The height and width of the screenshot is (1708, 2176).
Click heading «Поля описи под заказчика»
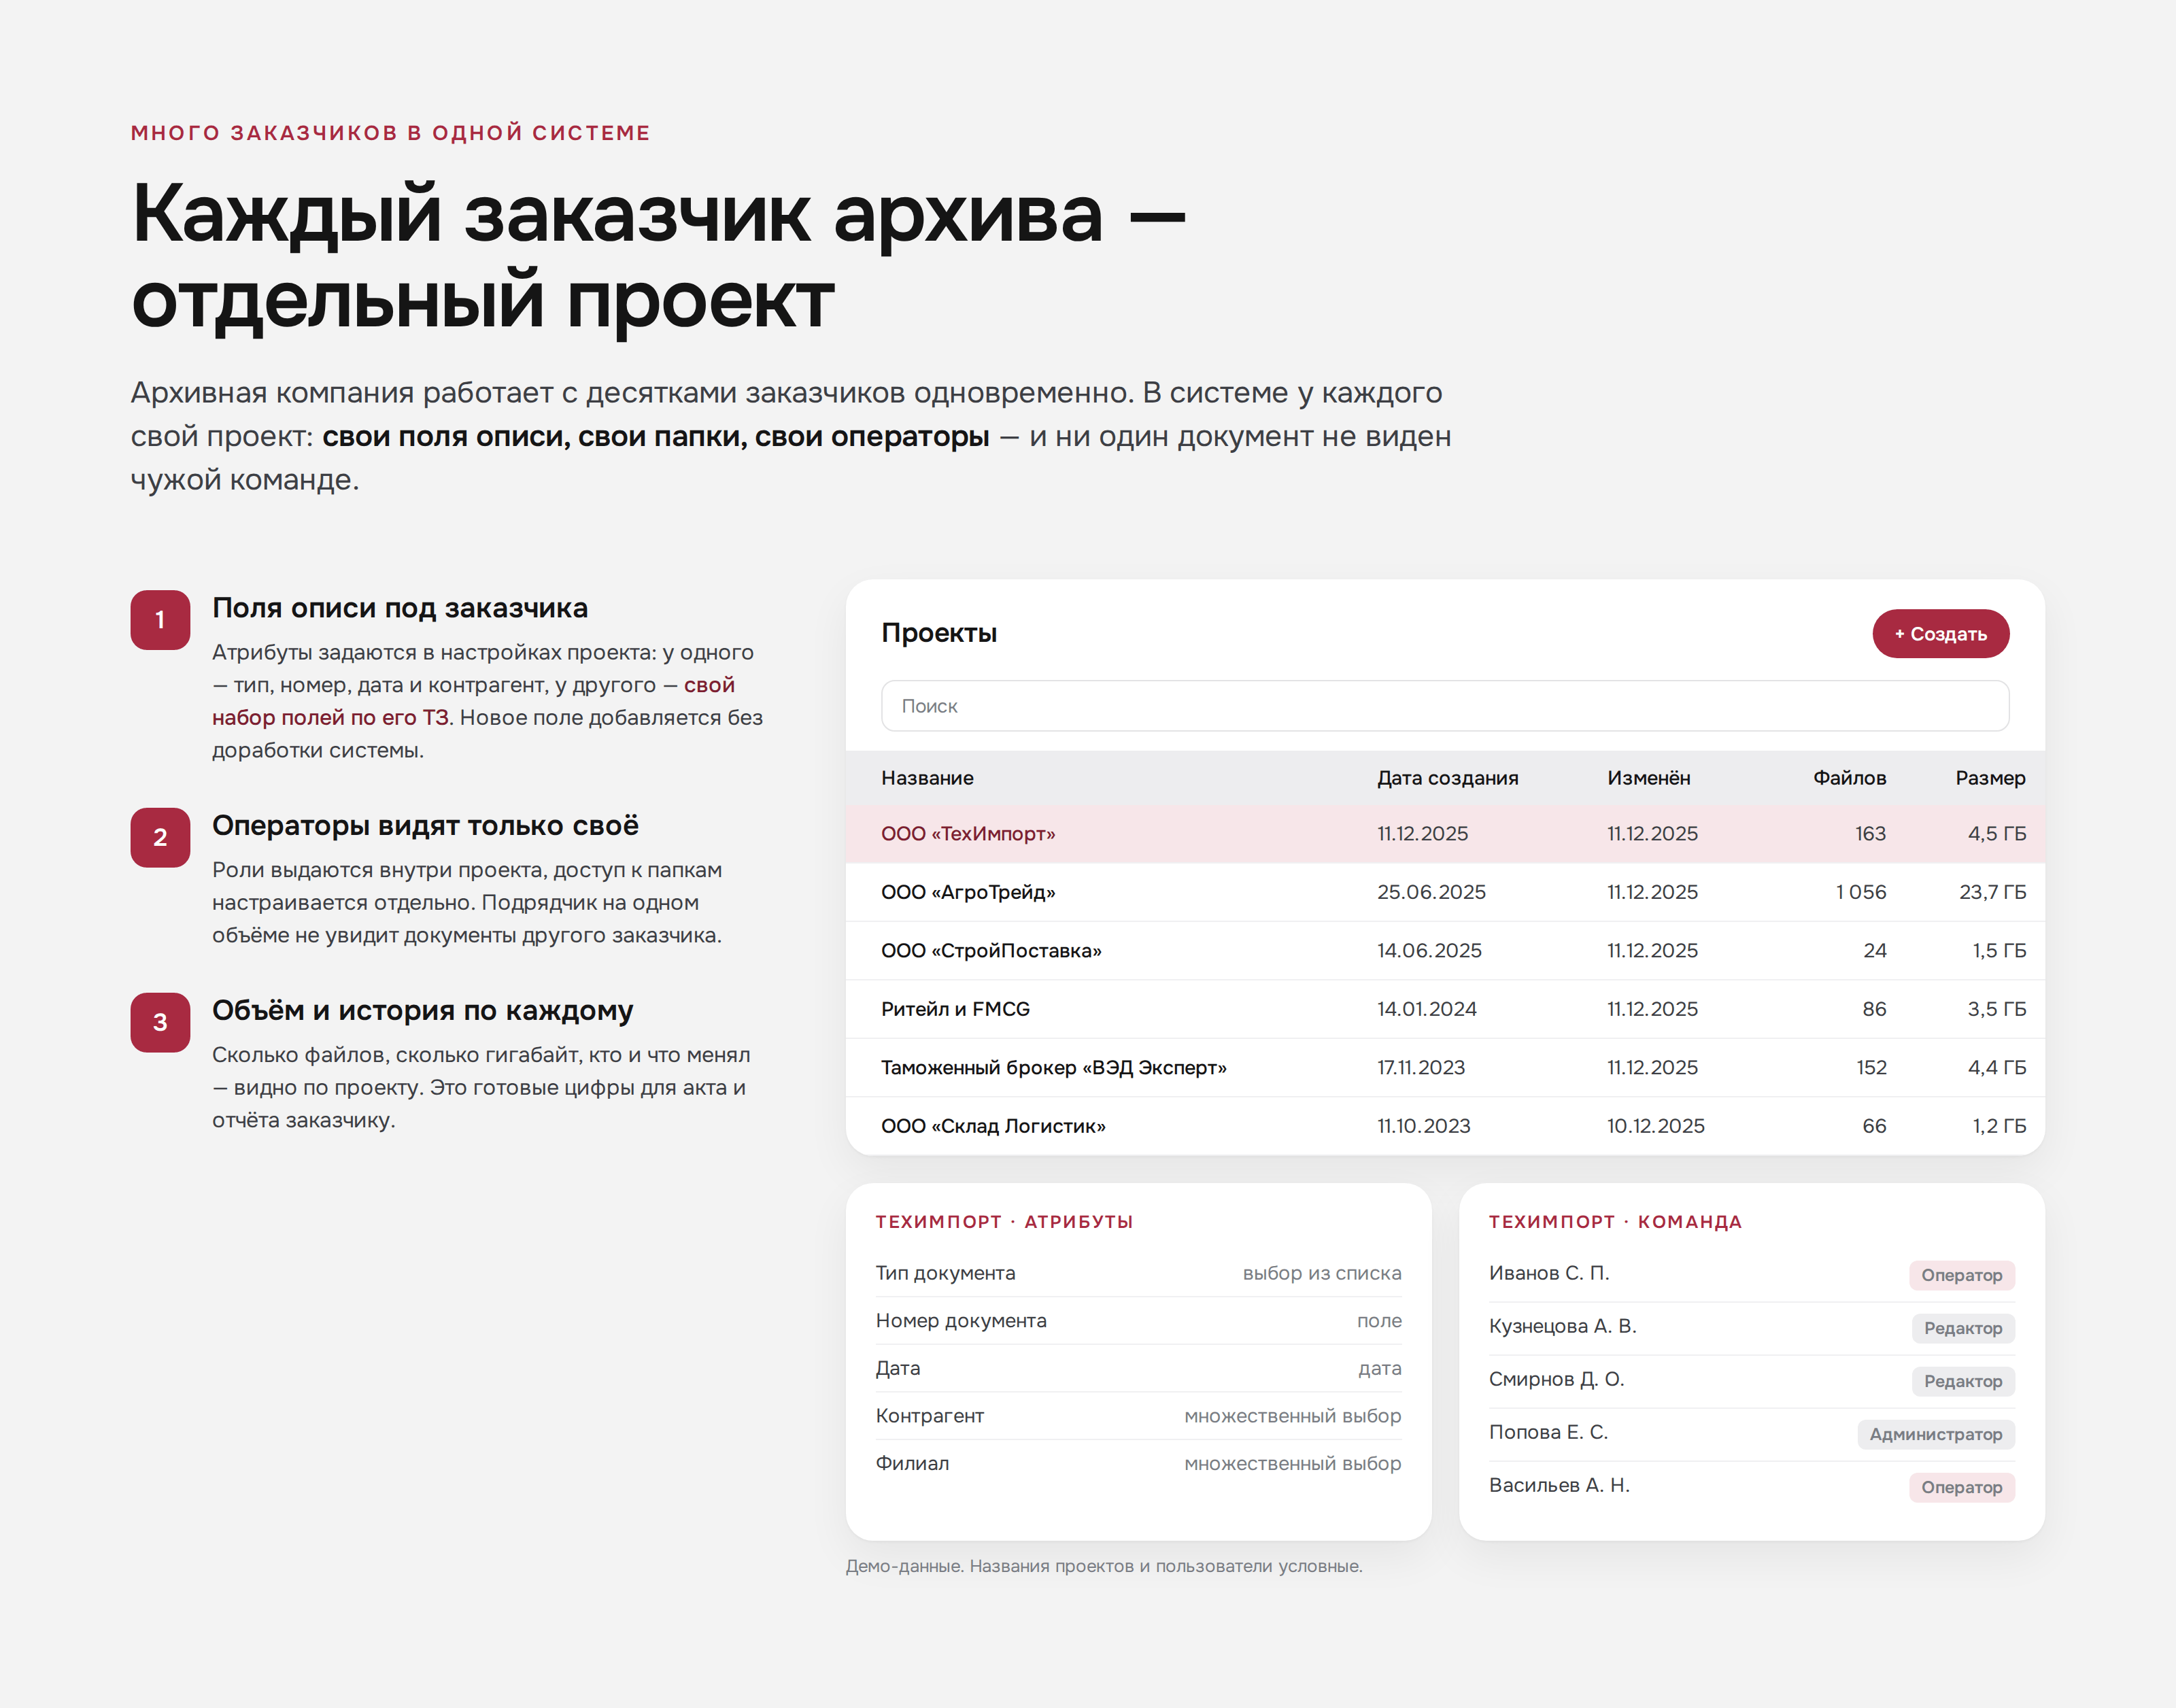point(400,608)
